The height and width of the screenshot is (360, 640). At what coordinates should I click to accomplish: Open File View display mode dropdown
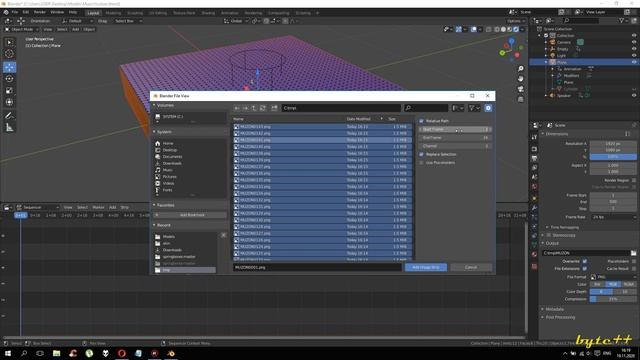point(458,108)
